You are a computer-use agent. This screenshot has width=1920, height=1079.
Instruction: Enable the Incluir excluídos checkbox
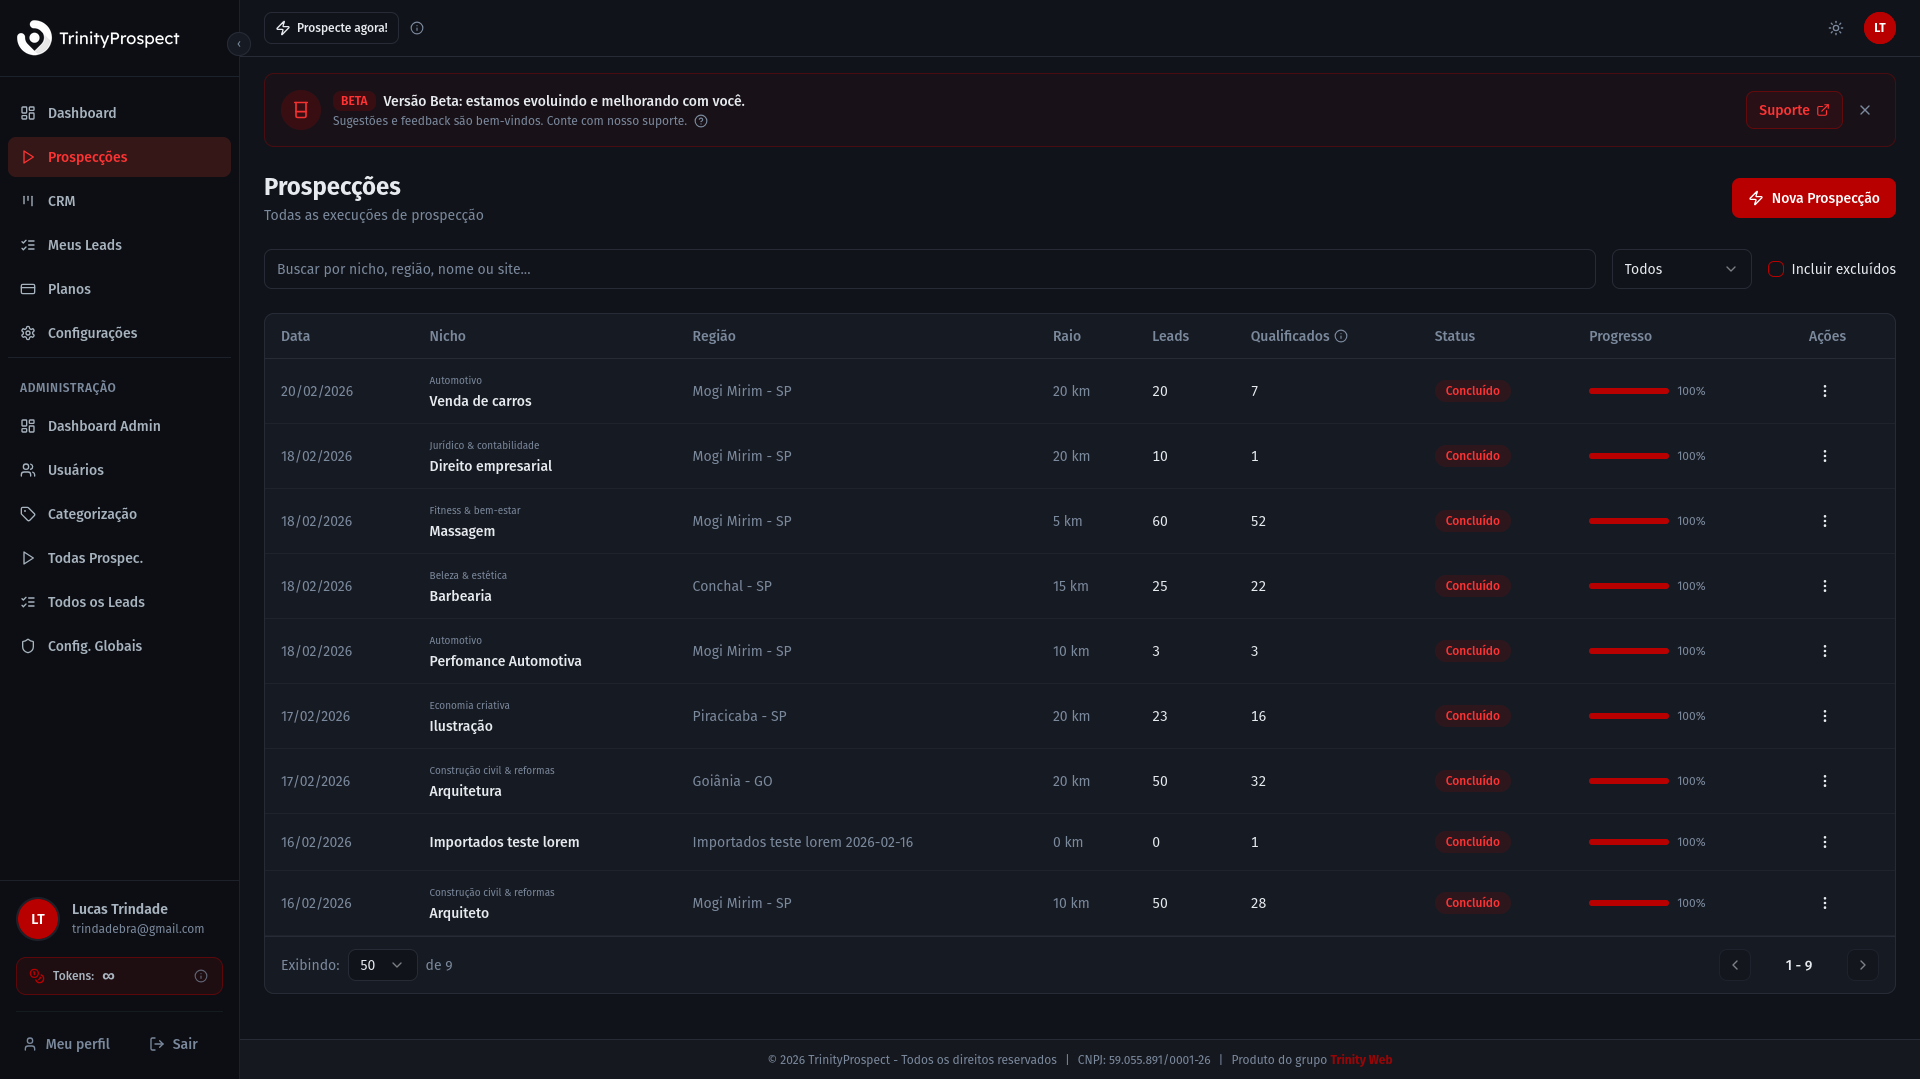click(1775, 269)
